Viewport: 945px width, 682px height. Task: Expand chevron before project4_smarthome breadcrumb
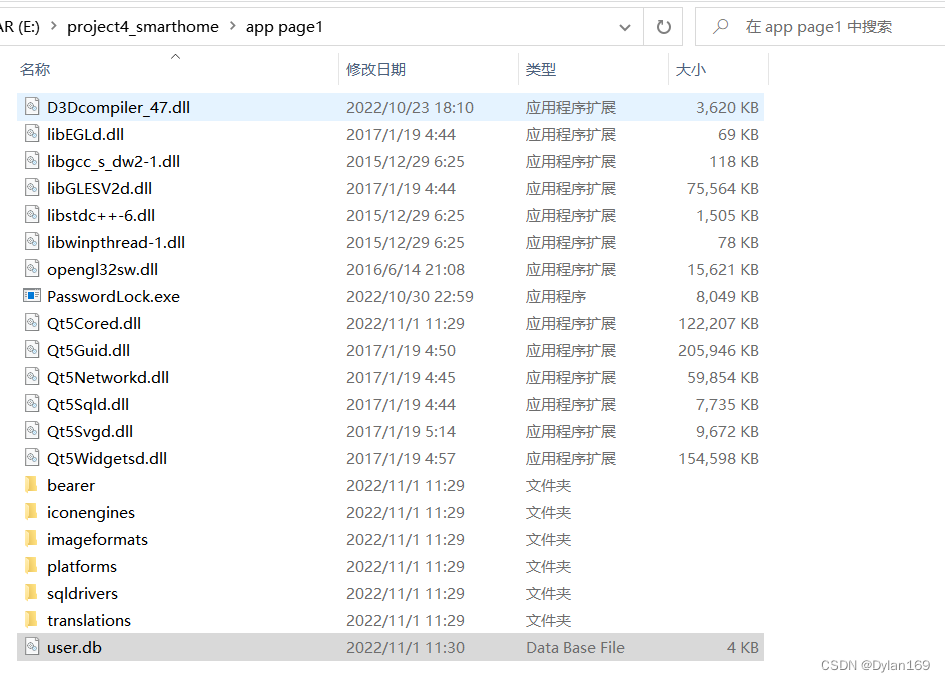(x=54, y=27)
